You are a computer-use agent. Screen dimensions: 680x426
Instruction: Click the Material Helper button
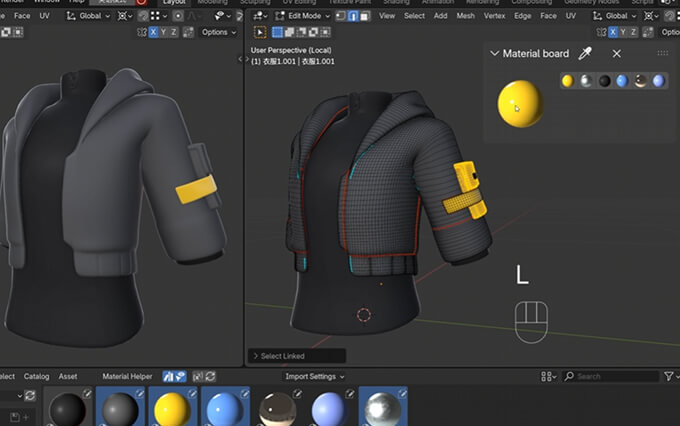tap(127, 376)
